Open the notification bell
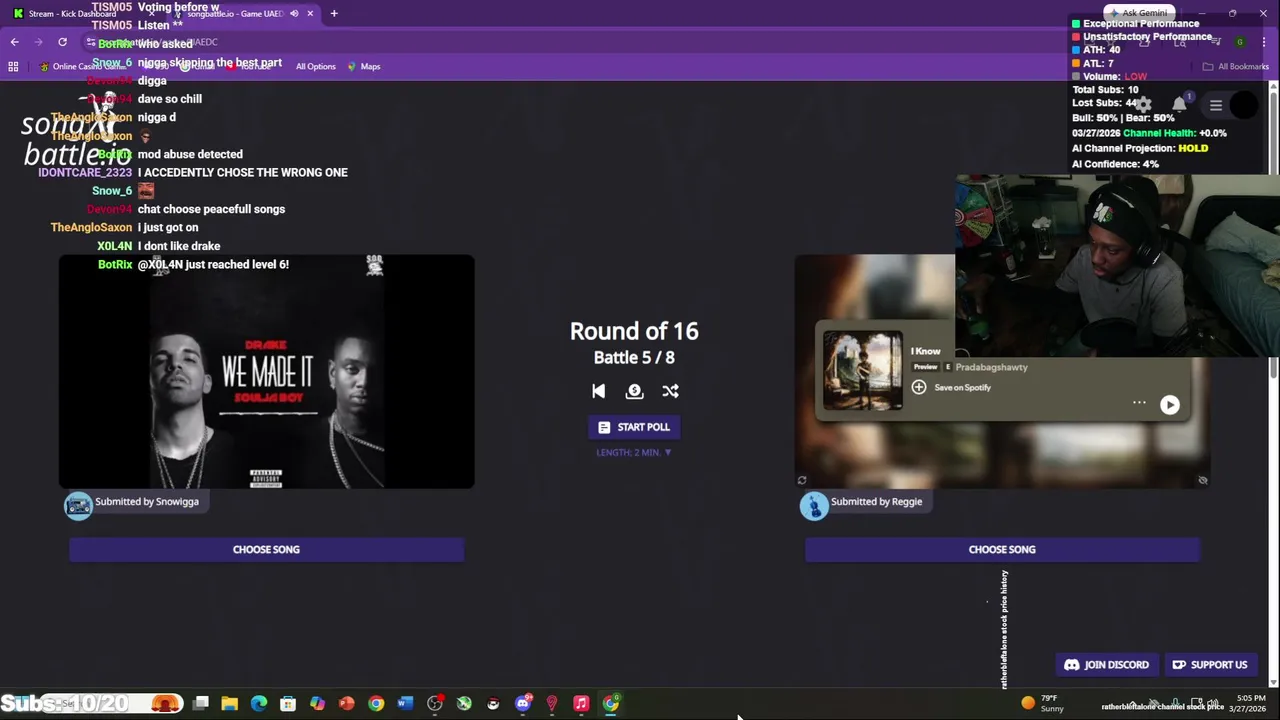1280x720 pixels. (1180, 105)
